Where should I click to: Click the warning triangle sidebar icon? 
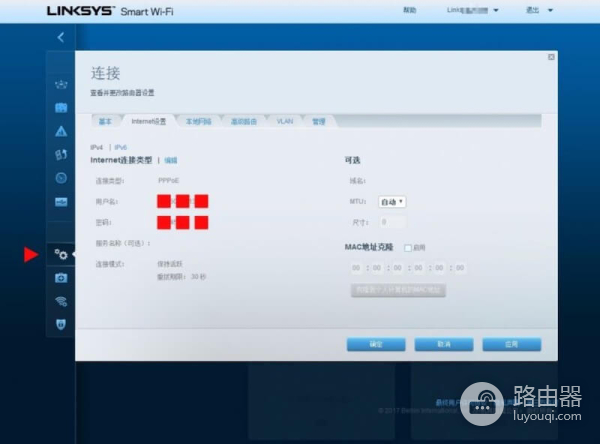click(x=61, y=131)
